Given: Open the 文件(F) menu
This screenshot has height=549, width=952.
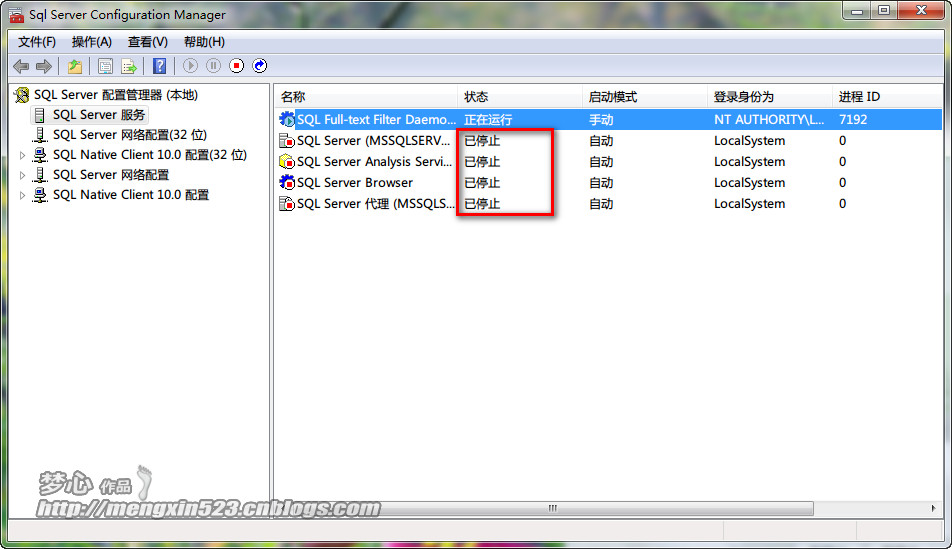Looking at the screenshot, I should tap(37, 42).
